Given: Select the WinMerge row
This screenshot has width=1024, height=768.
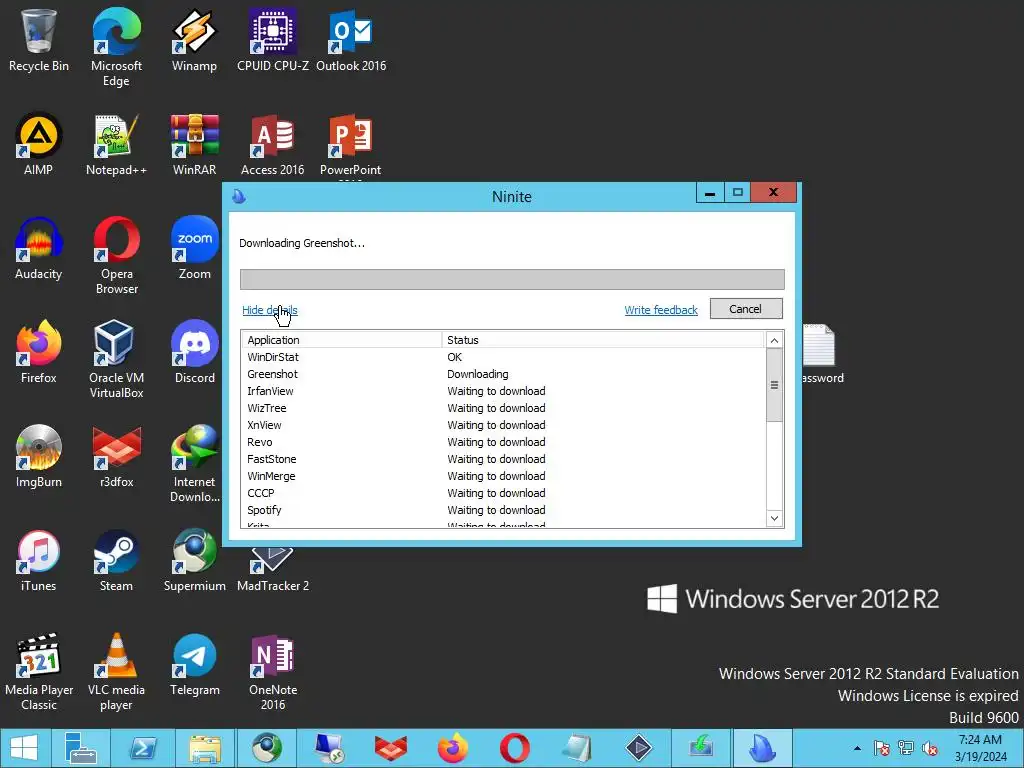Looking at the screenshot, I should pyautogui.click(x=503, y=476).
